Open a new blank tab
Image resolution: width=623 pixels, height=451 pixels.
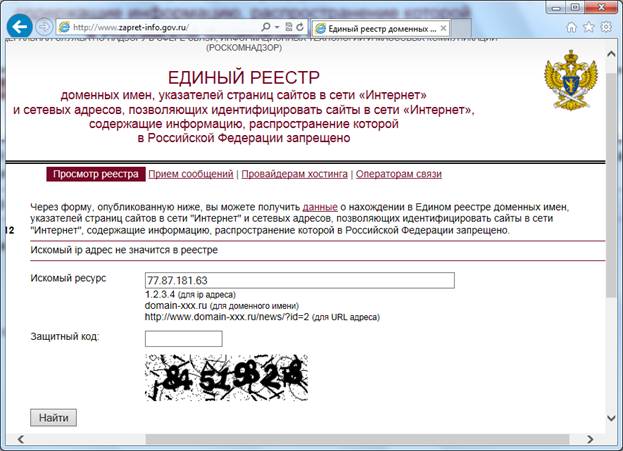pos(461,28)
